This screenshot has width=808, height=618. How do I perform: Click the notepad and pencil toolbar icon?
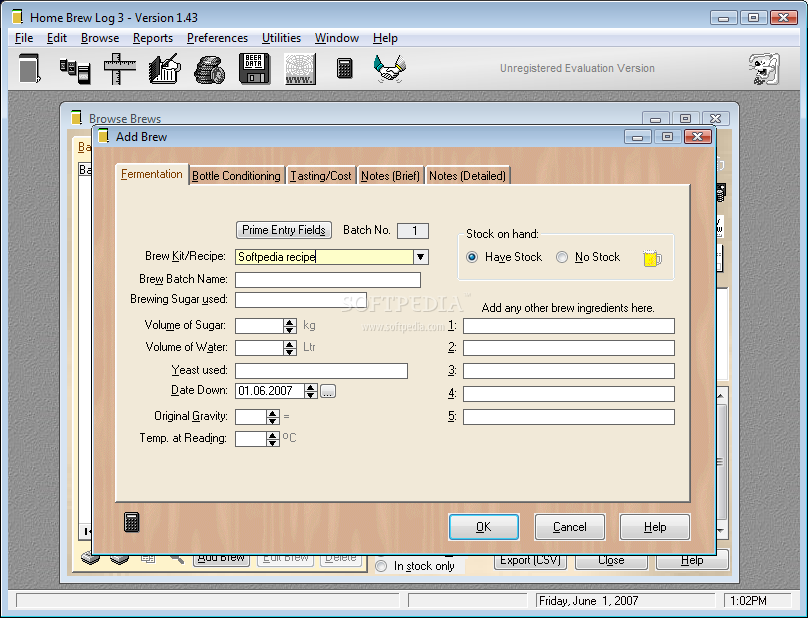(165, 69)
